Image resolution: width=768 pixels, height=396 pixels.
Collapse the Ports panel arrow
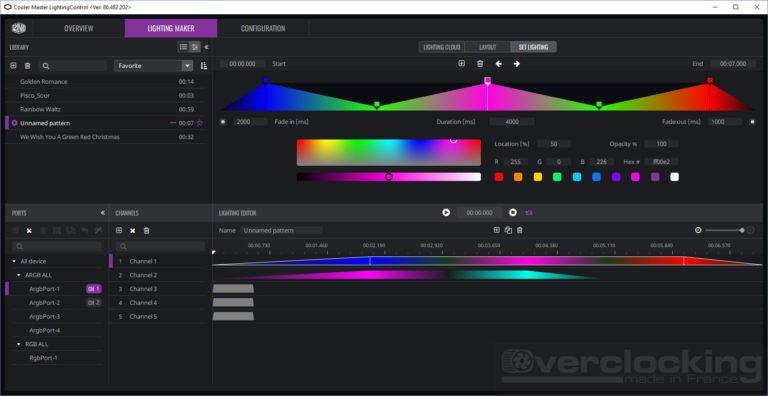(x=102, y=213)
